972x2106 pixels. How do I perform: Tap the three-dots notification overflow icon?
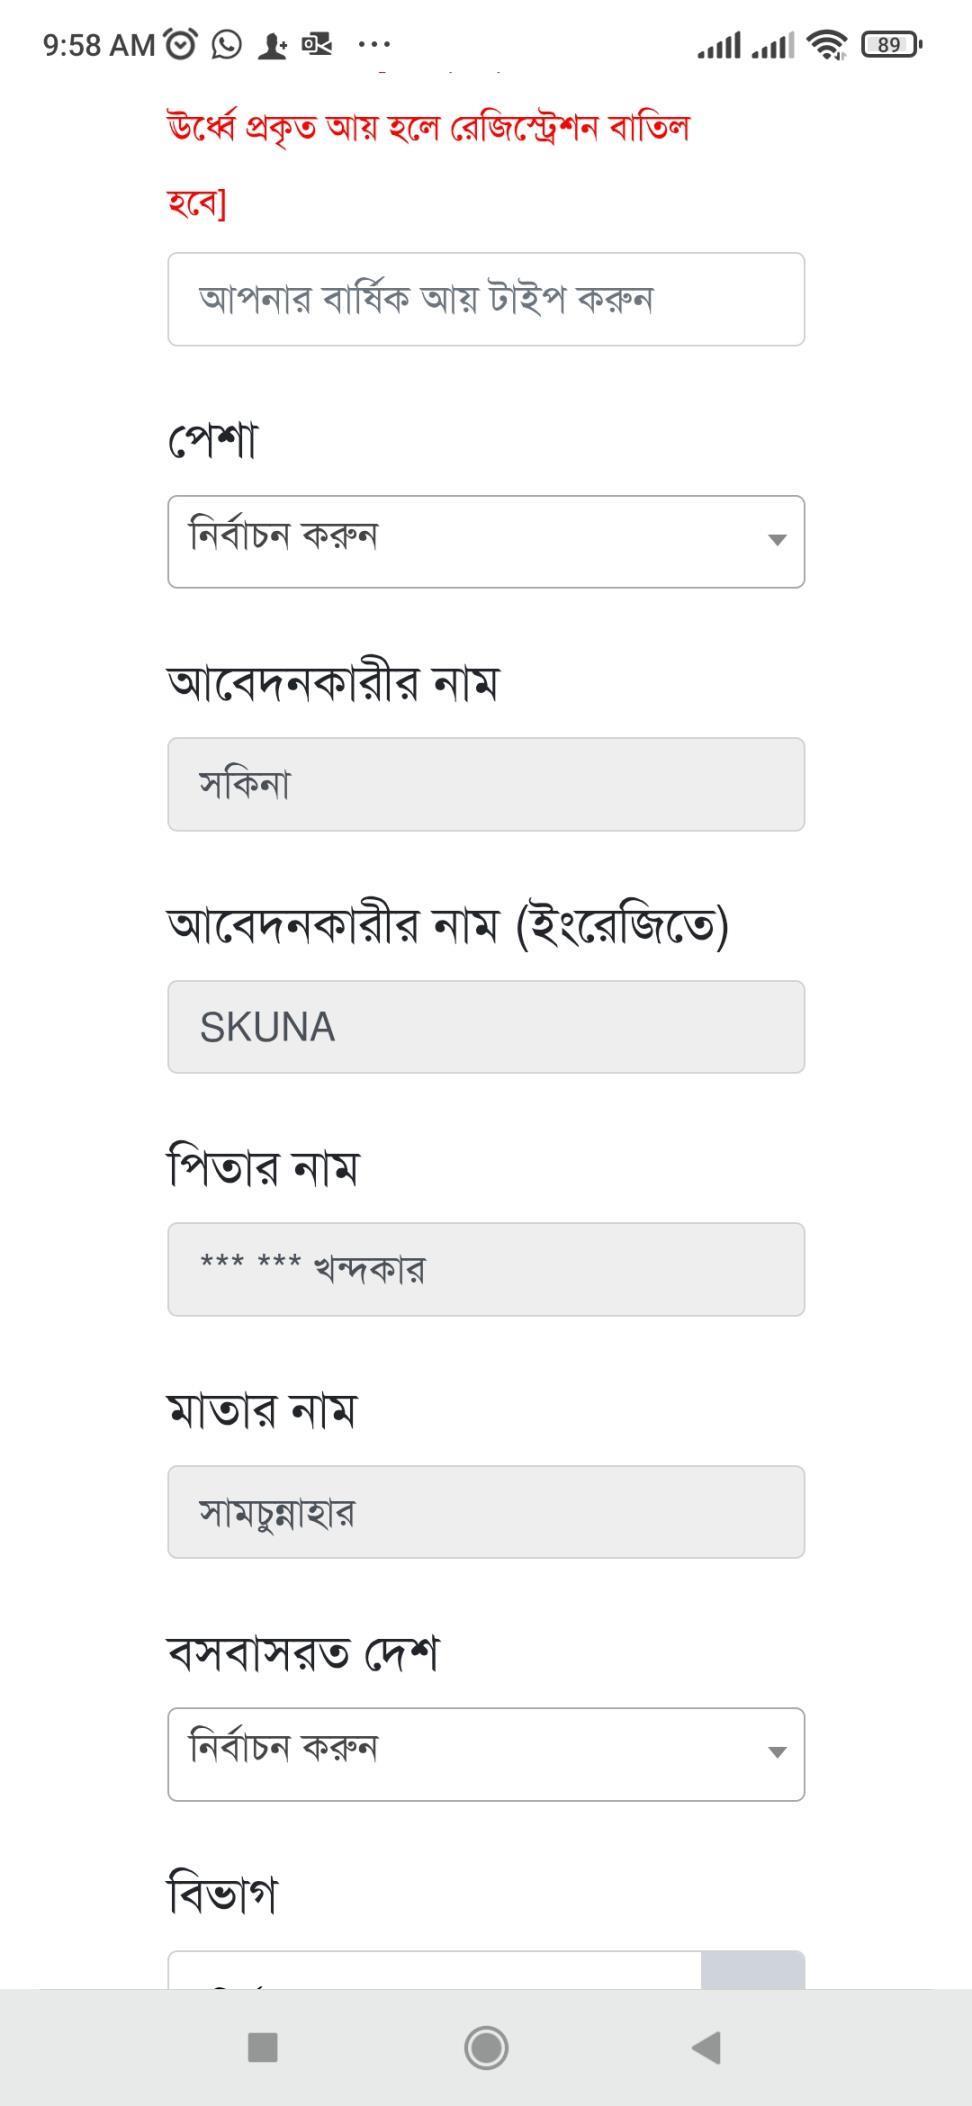[x=374, y=44]
